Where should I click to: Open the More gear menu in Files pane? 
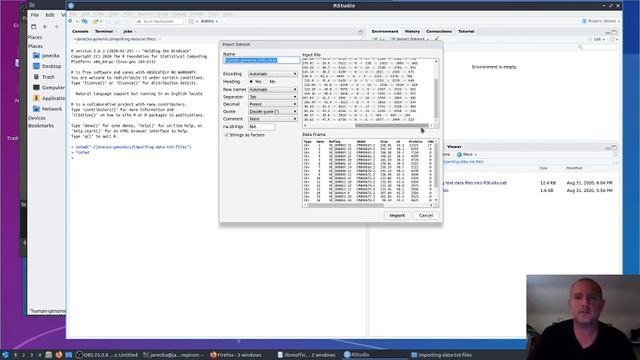467,155
